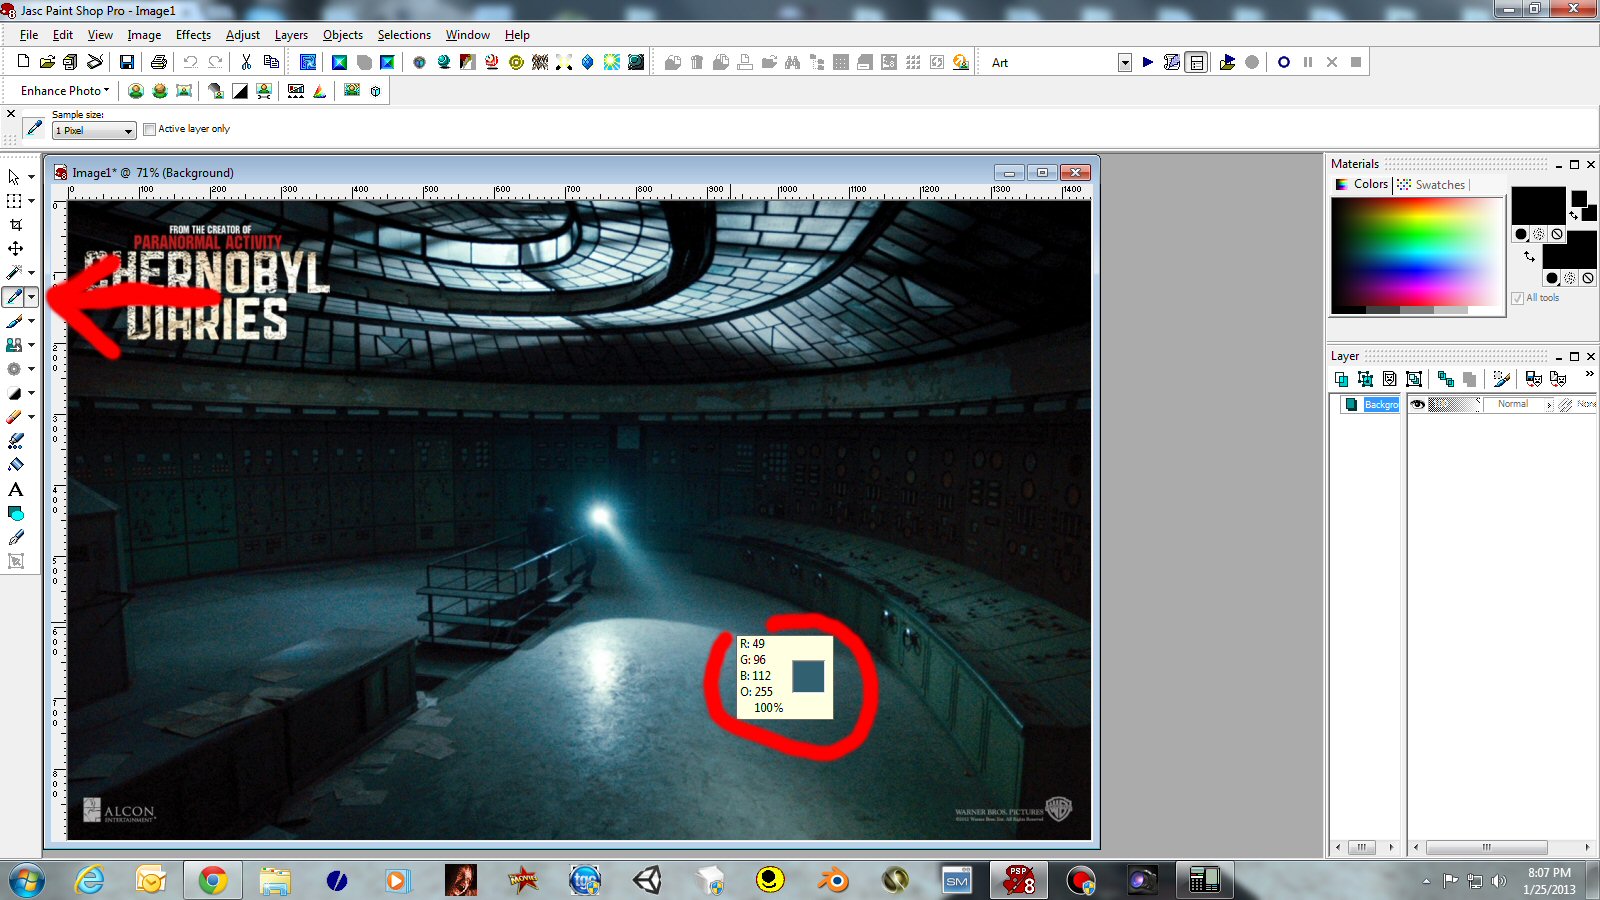Toggle the Layer lock transparency icon

click(x=1565, y=404)
